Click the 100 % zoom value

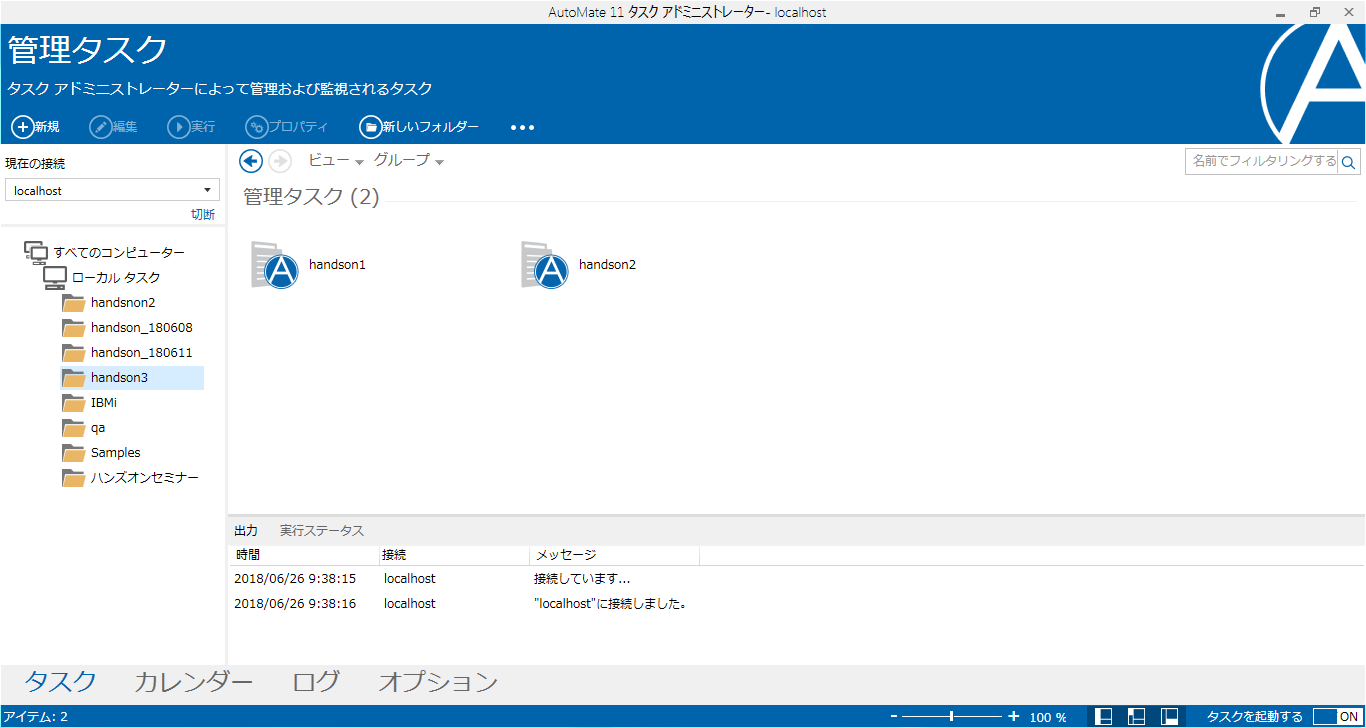click(x=1048, y=717)
